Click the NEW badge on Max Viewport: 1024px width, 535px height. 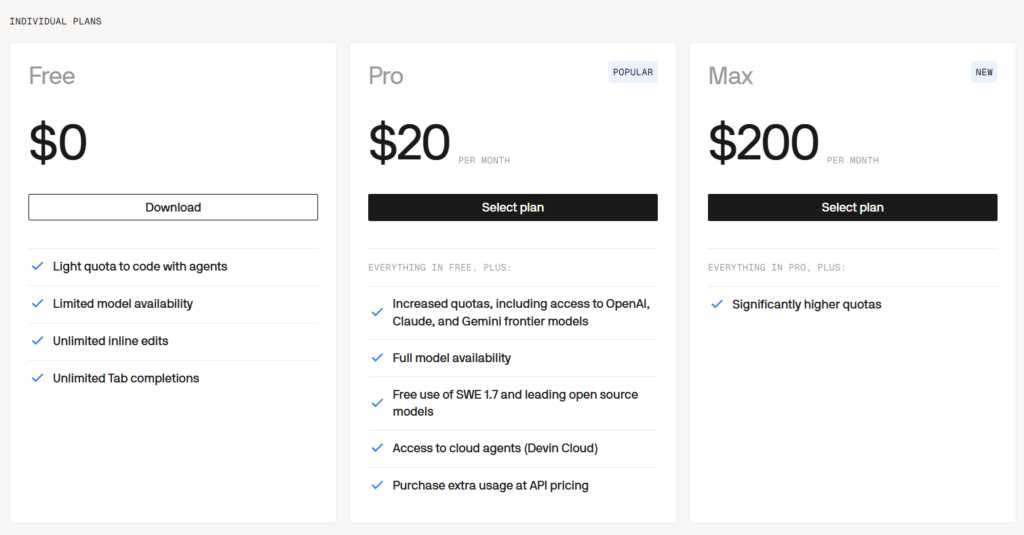click(984, 72)
